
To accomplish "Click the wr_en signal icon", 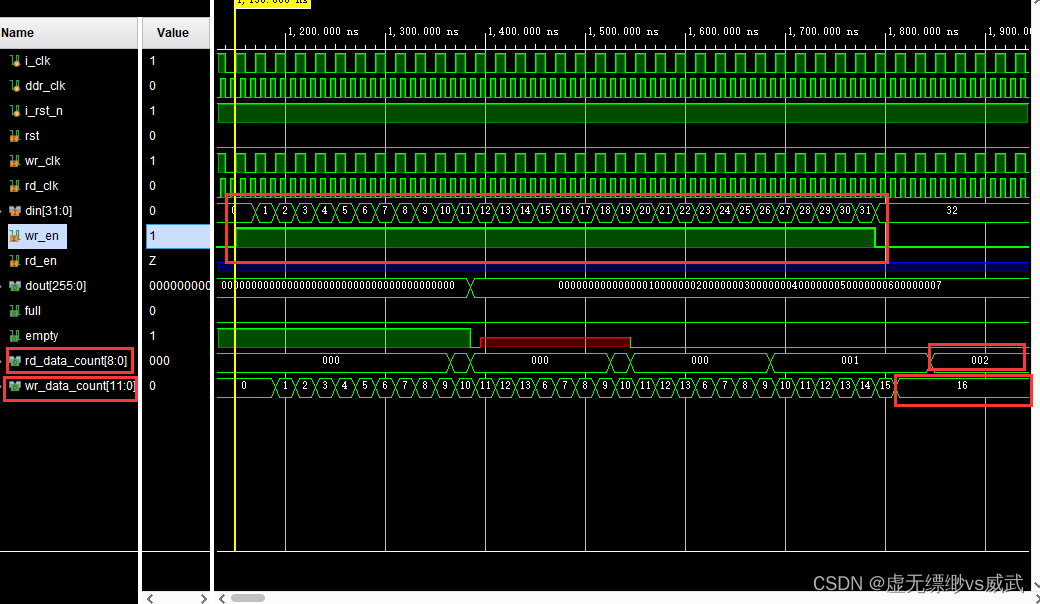I will [15, 236].
